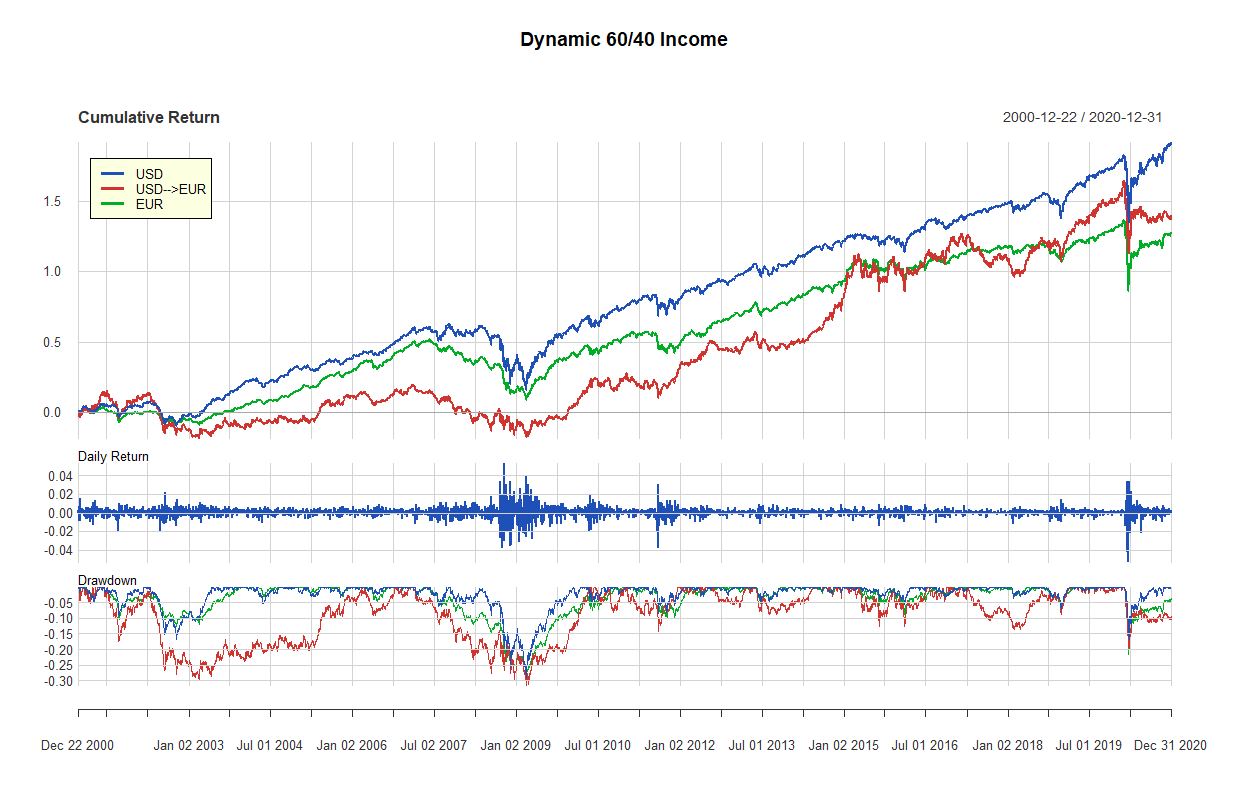The width and height of the screenshot is (1250, 796).
Task: Click the Jan 02 2012 date label
Action: click(x=679, y=746)
